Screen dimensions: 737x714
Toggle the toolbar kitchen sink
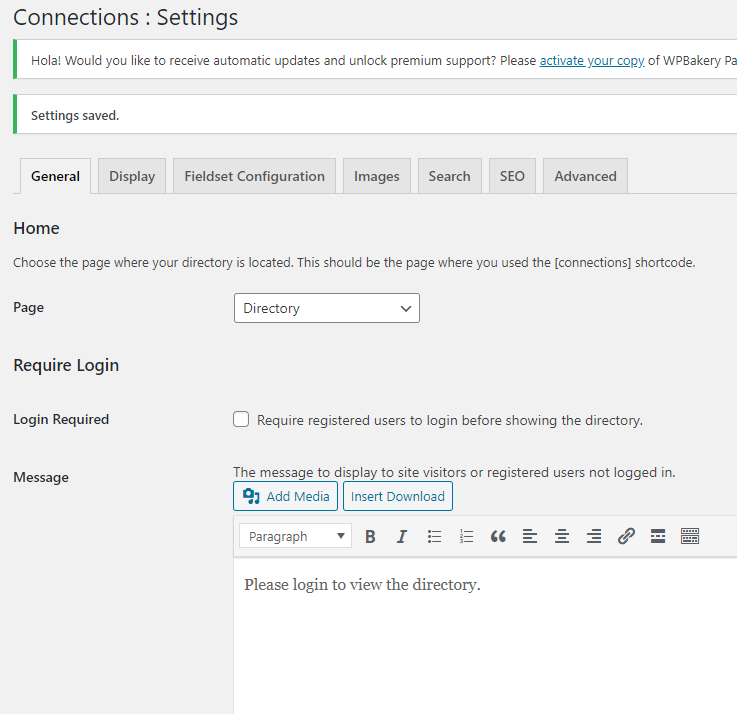point(690,536)
